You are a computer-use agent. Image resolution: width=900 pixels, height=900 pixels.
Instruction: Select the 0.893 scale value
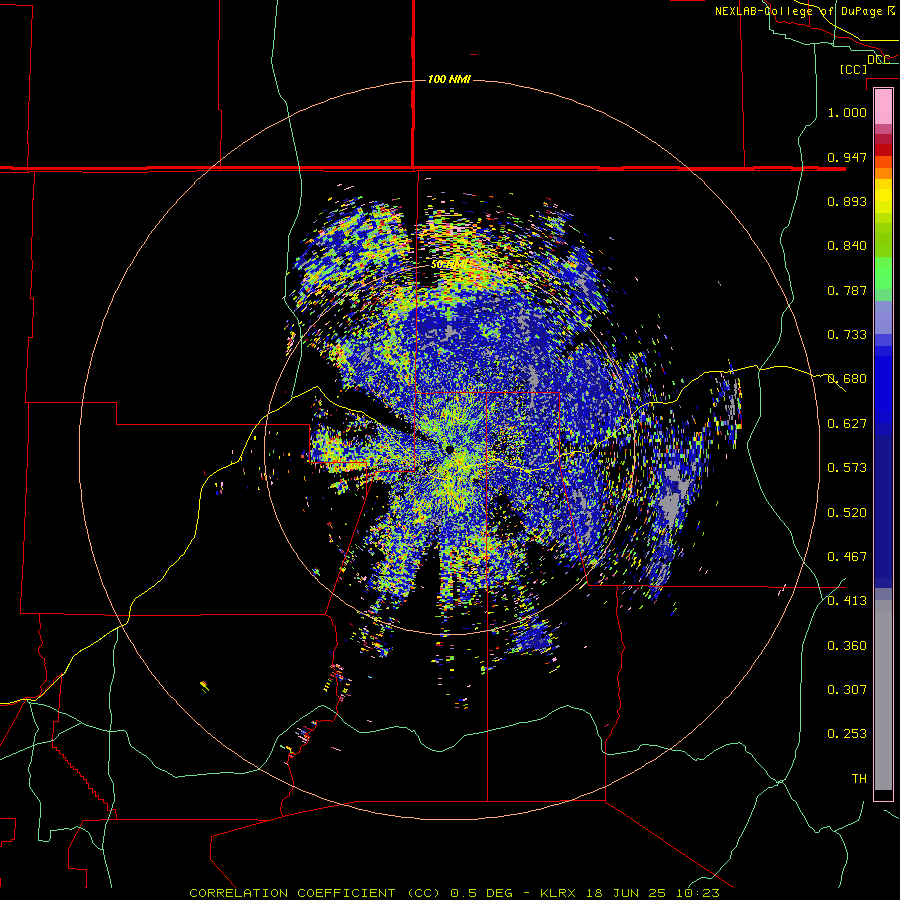(847, 201)
